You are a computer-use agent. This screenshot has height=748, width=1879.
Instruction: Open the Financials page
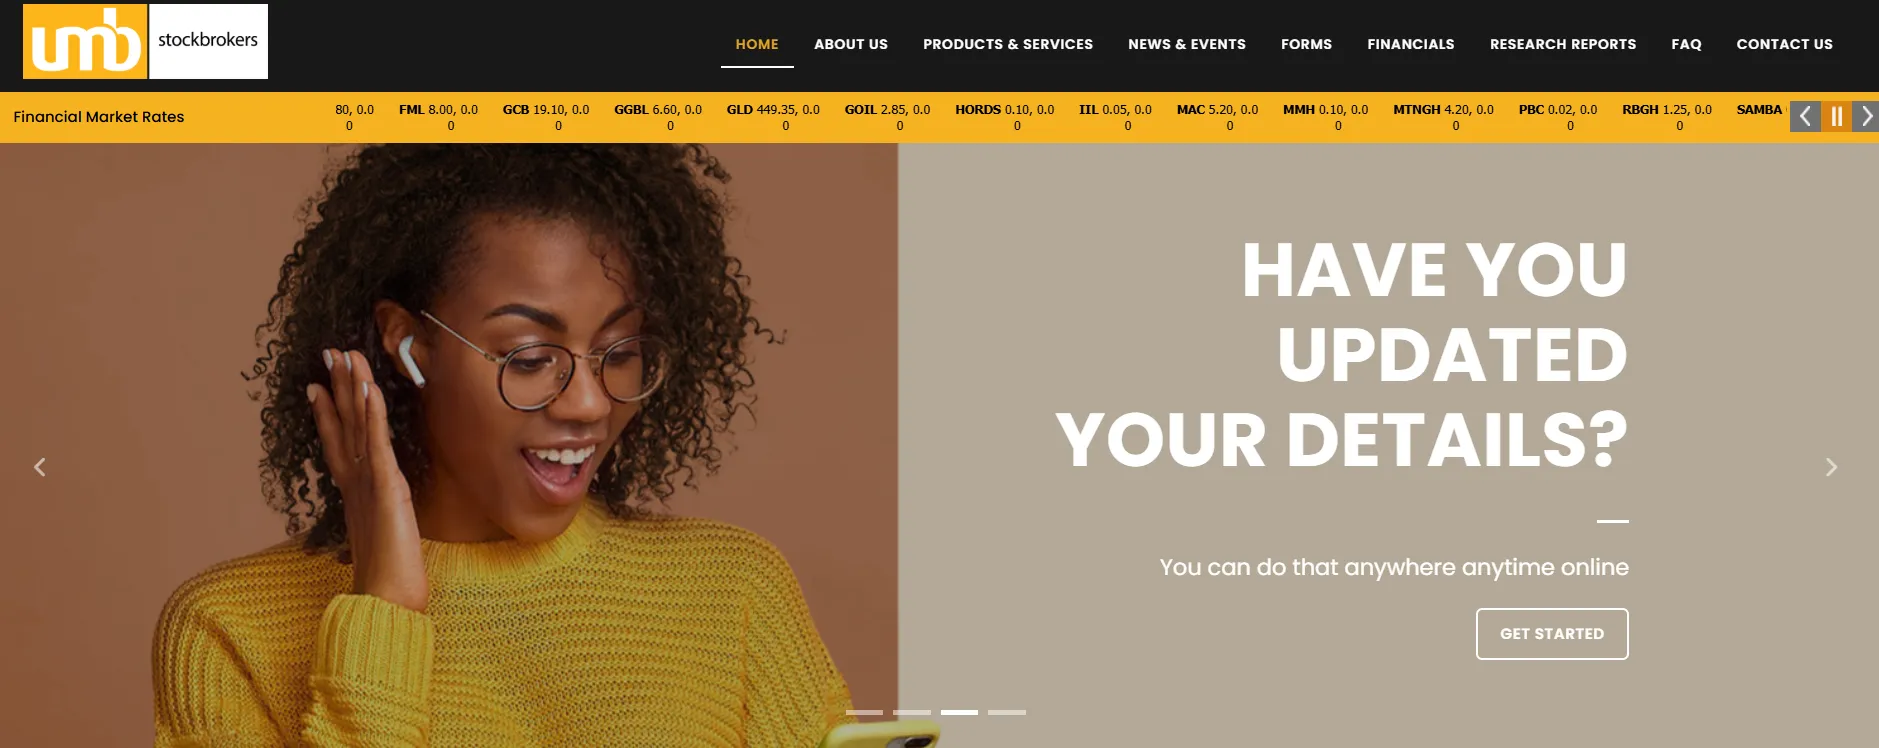(1411, 44)
